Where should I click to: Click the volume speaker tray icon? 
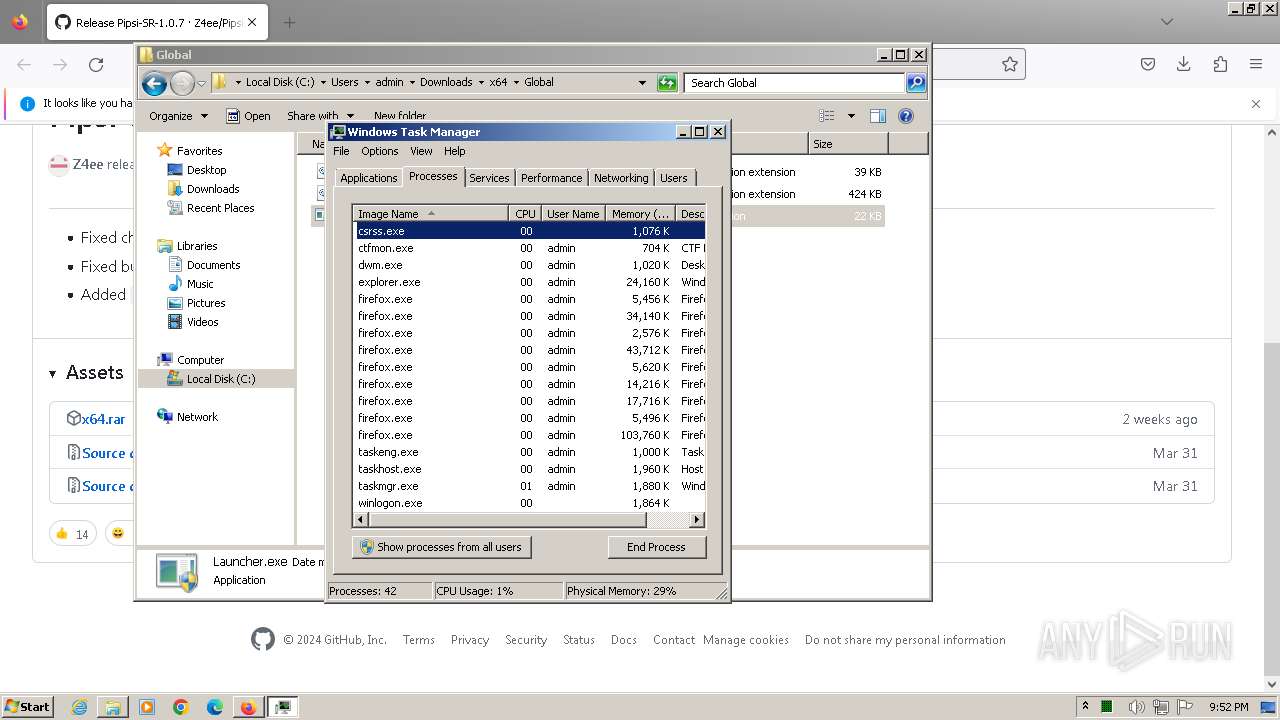tap(1136, 707)
